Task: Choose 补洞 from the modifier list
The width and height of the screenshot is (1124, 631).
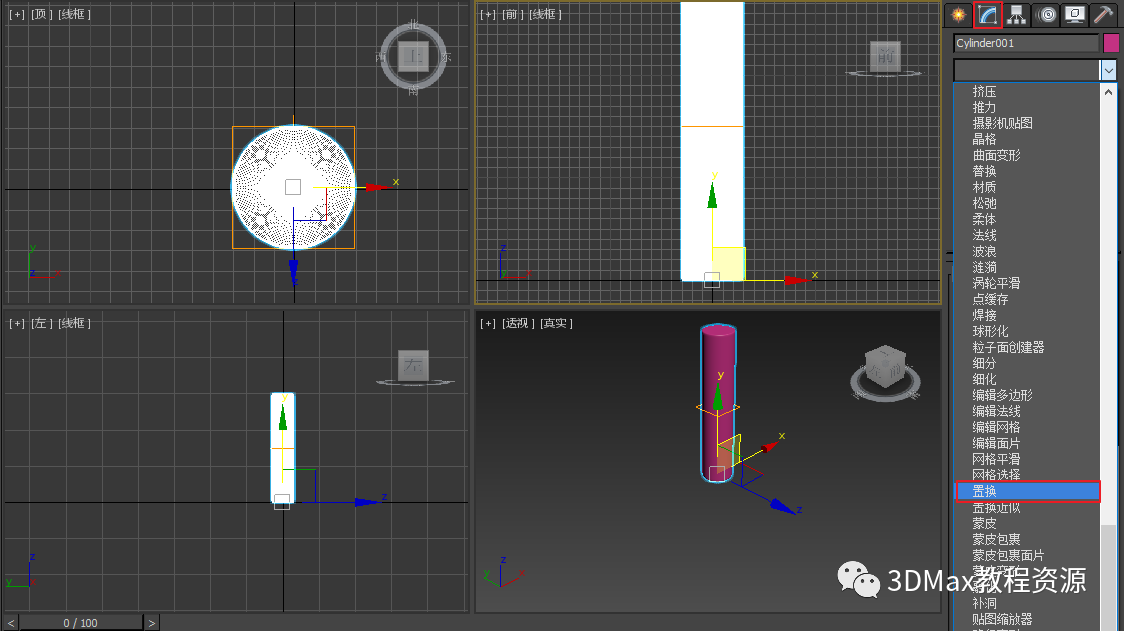Action: [984, 603]
